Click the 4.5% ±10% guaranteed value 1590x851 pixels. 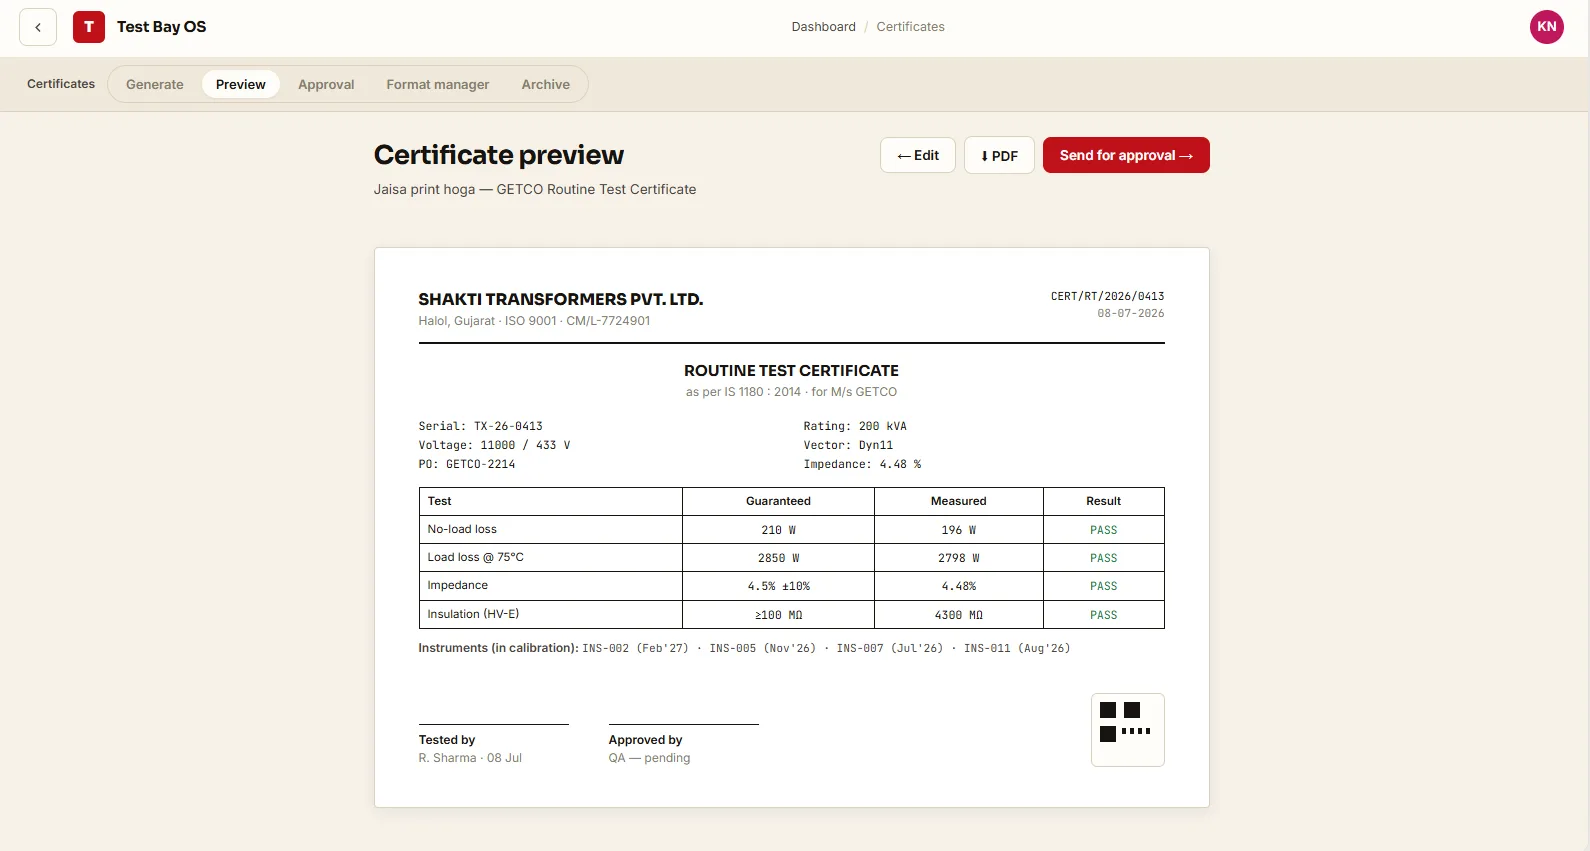click(x=778, y=586)
